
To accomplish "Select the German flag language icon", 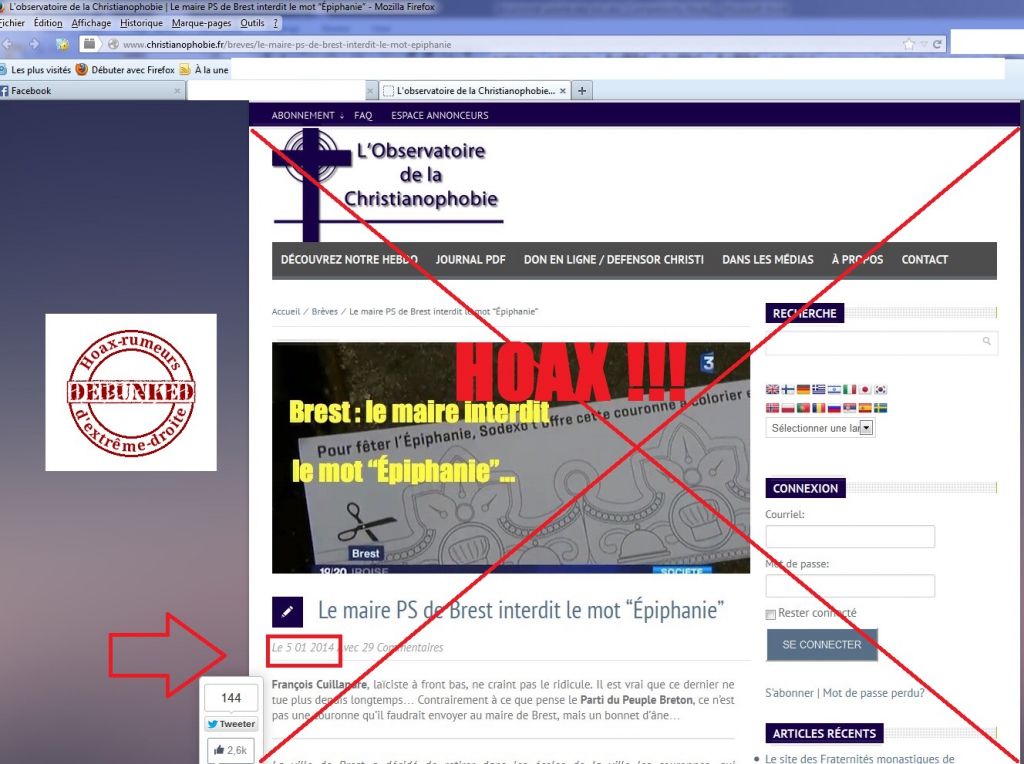I will 803,389.
